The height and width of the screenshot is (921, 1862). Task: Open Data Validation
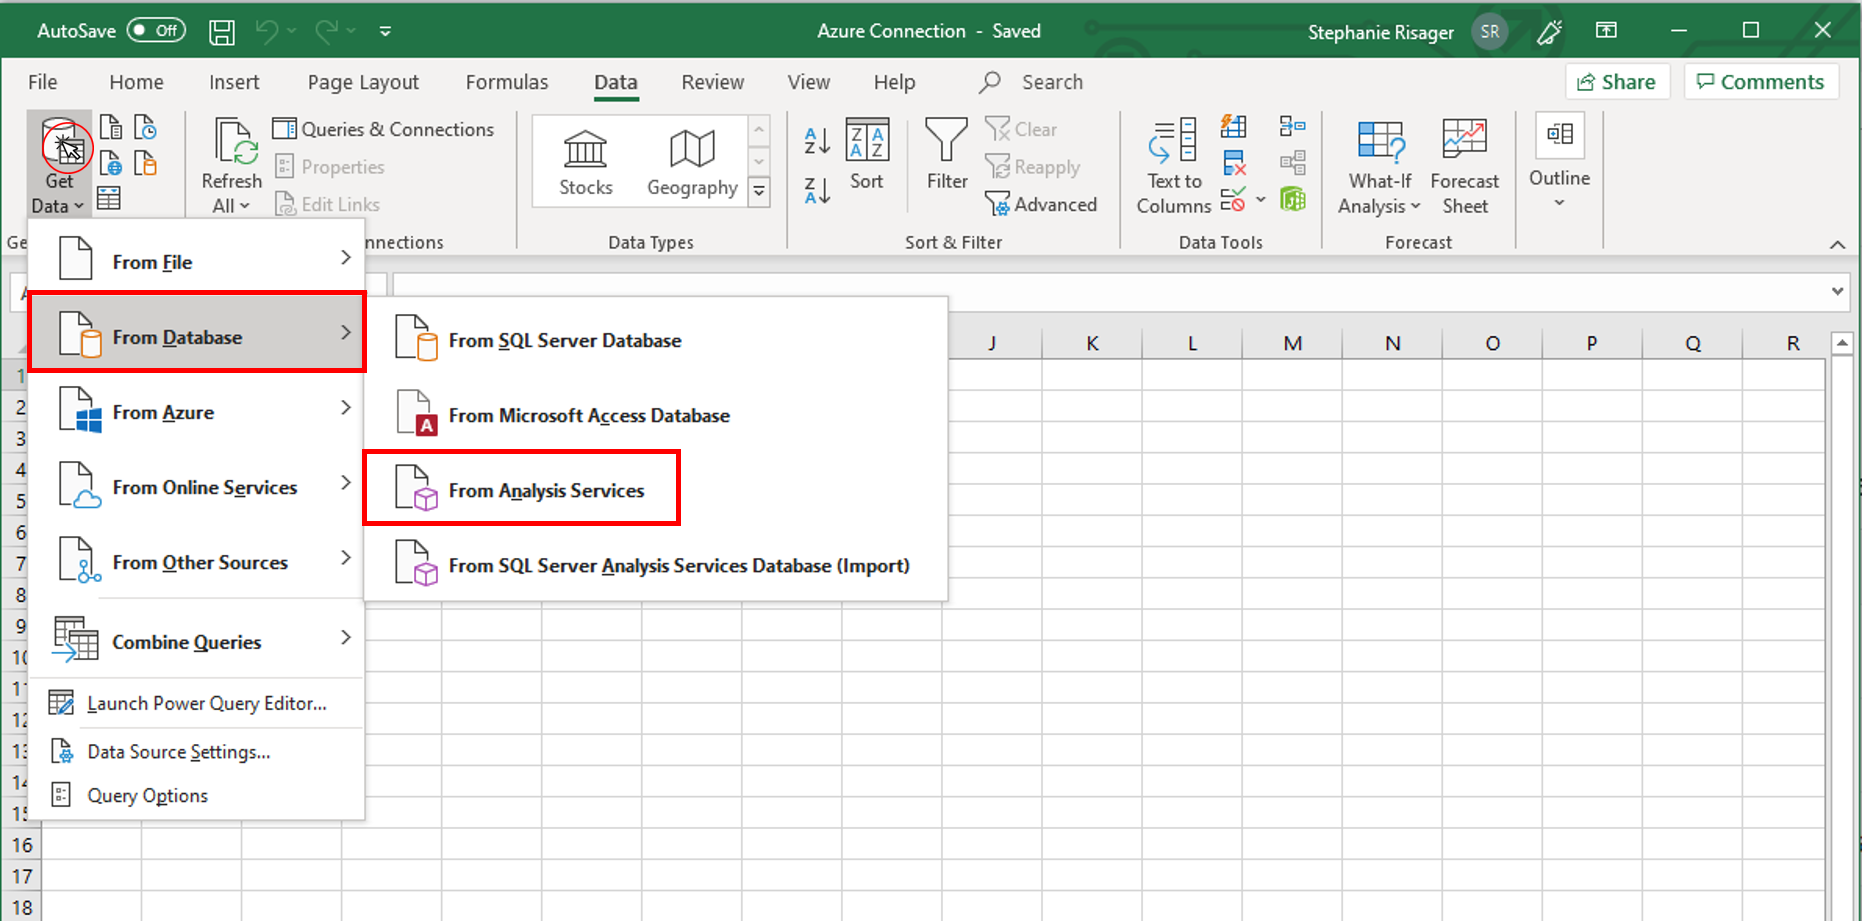pos(1233,198)
